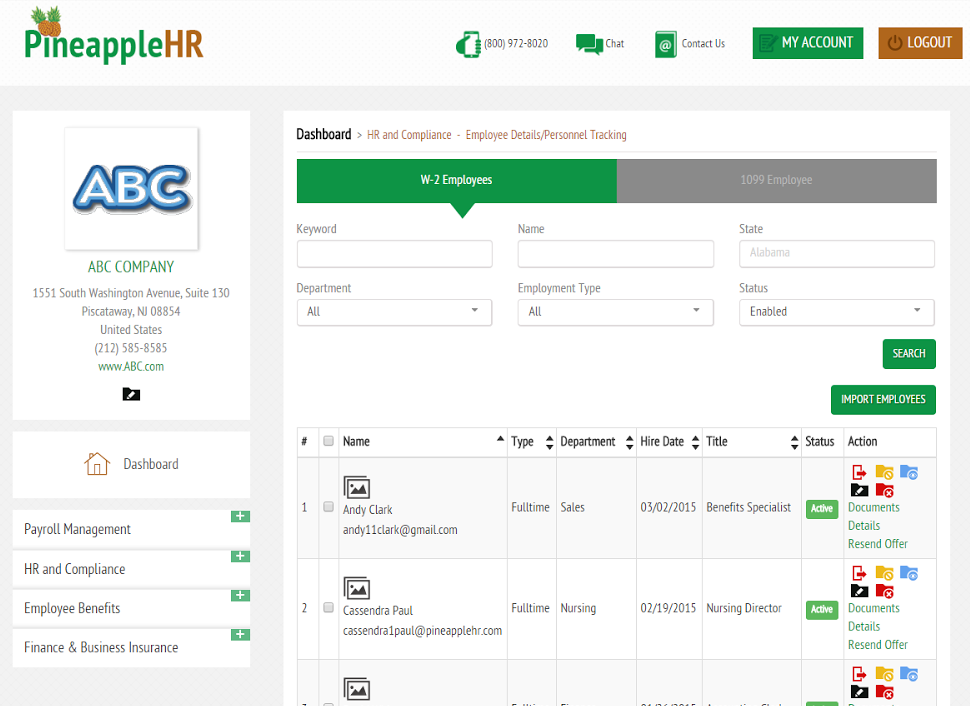Click the MY ACCOUNT button
The image size is (970, 706).
pyautogui.click(x=808, y=43)
